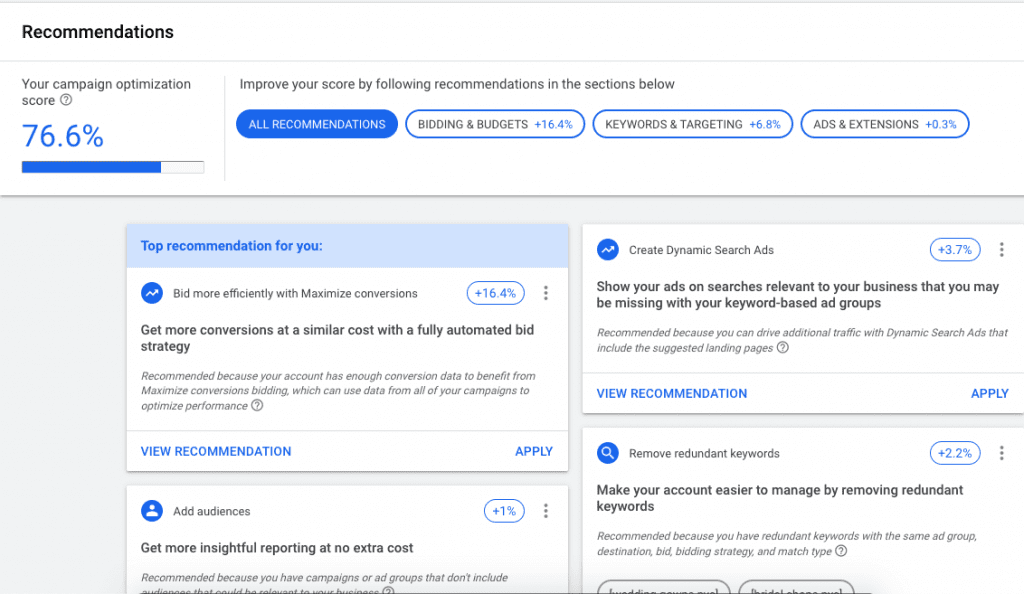The width and height of the screenshot is (1024, 594).
Task: Open three-dot menu on Add audiences card
Action: 546,510
